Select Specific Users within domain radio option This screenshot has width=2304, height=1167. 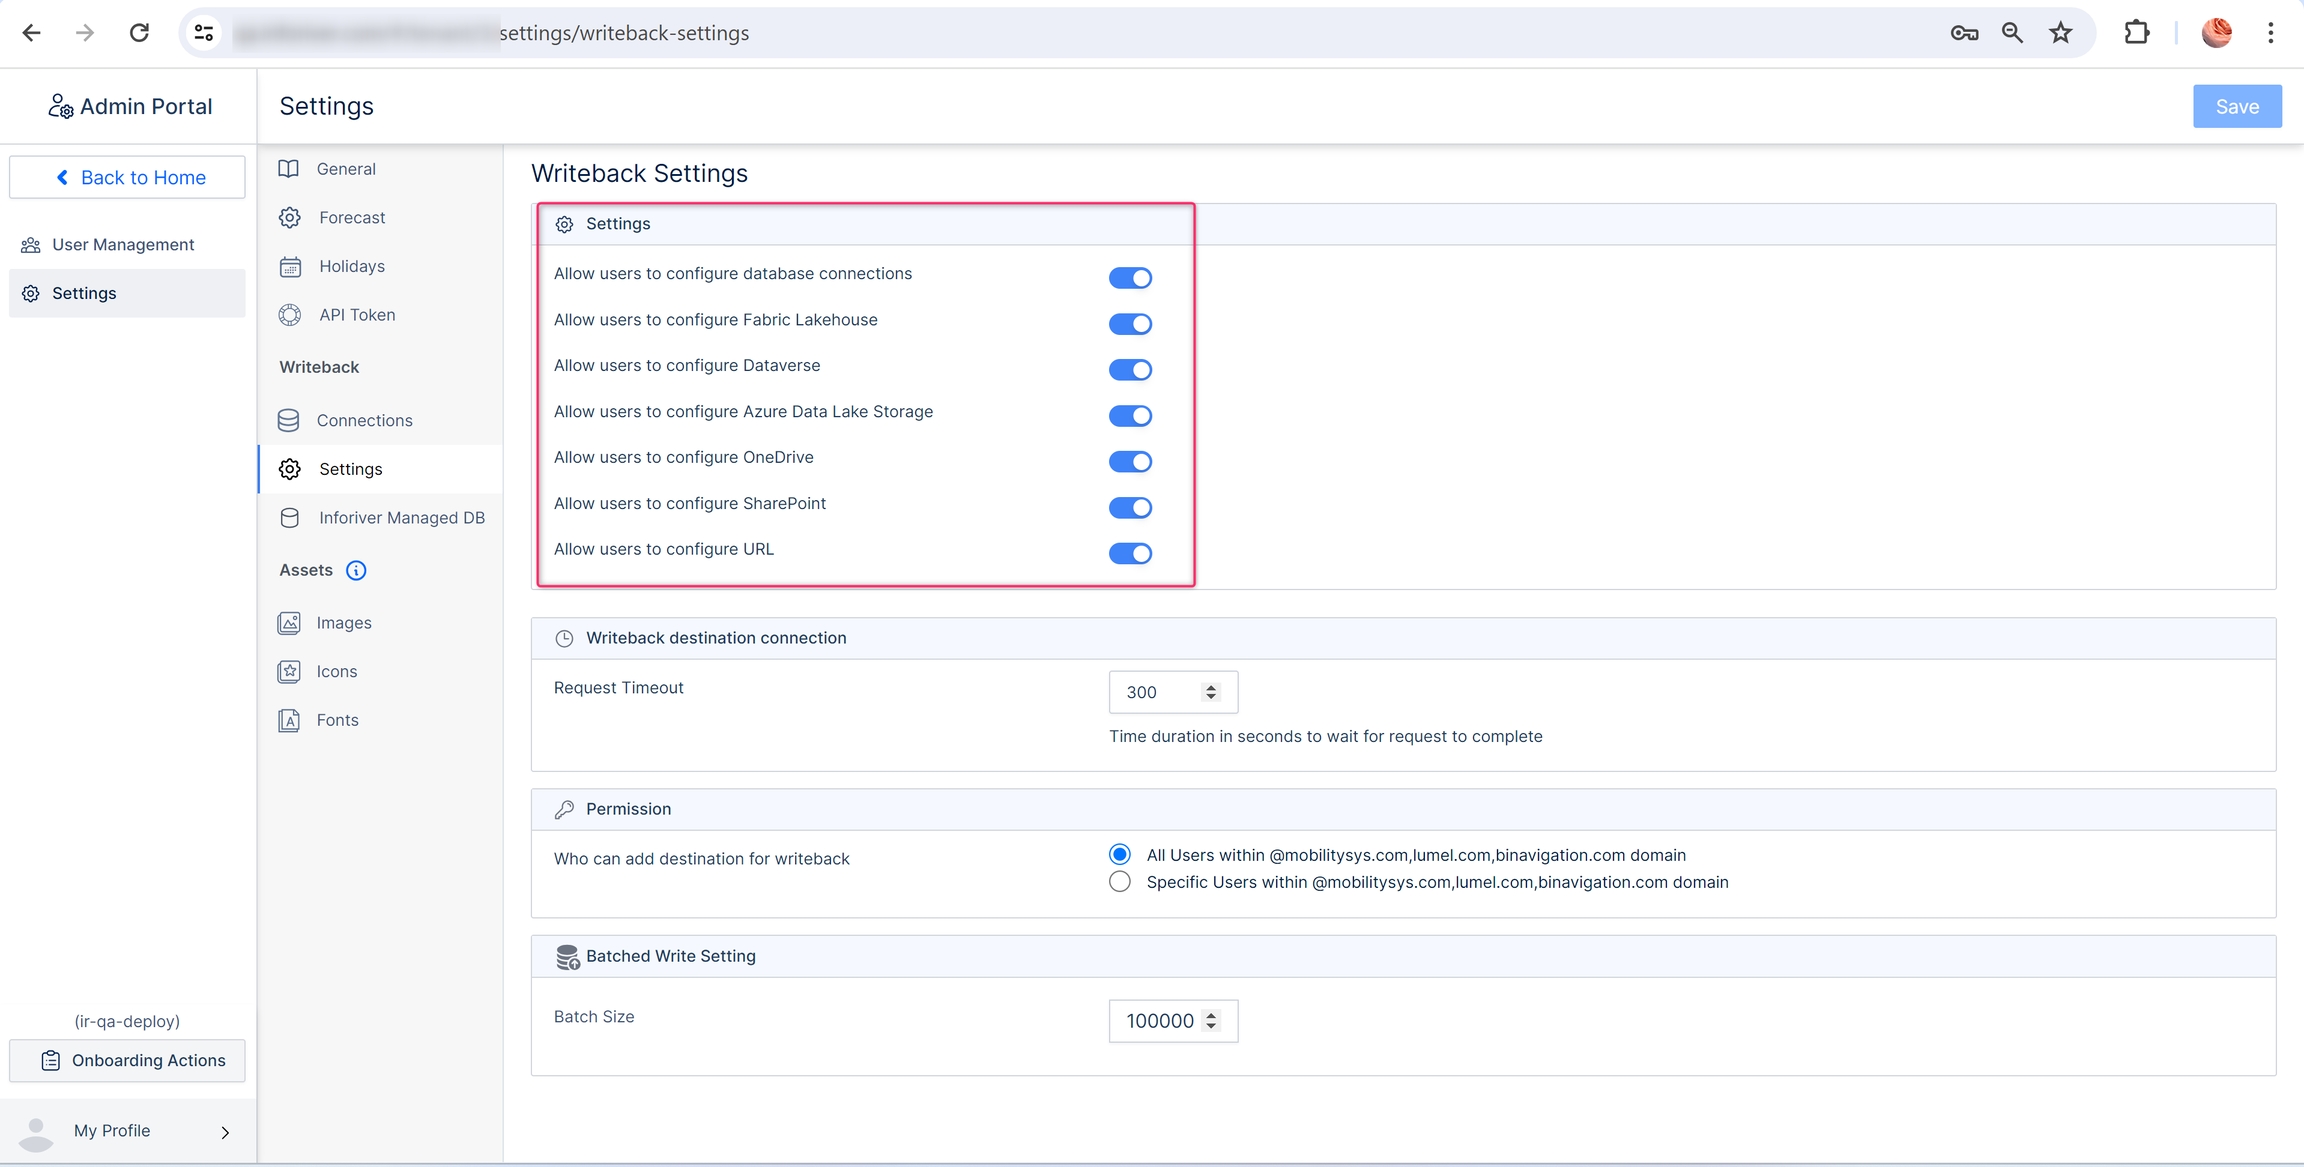tap(1120, 882)
